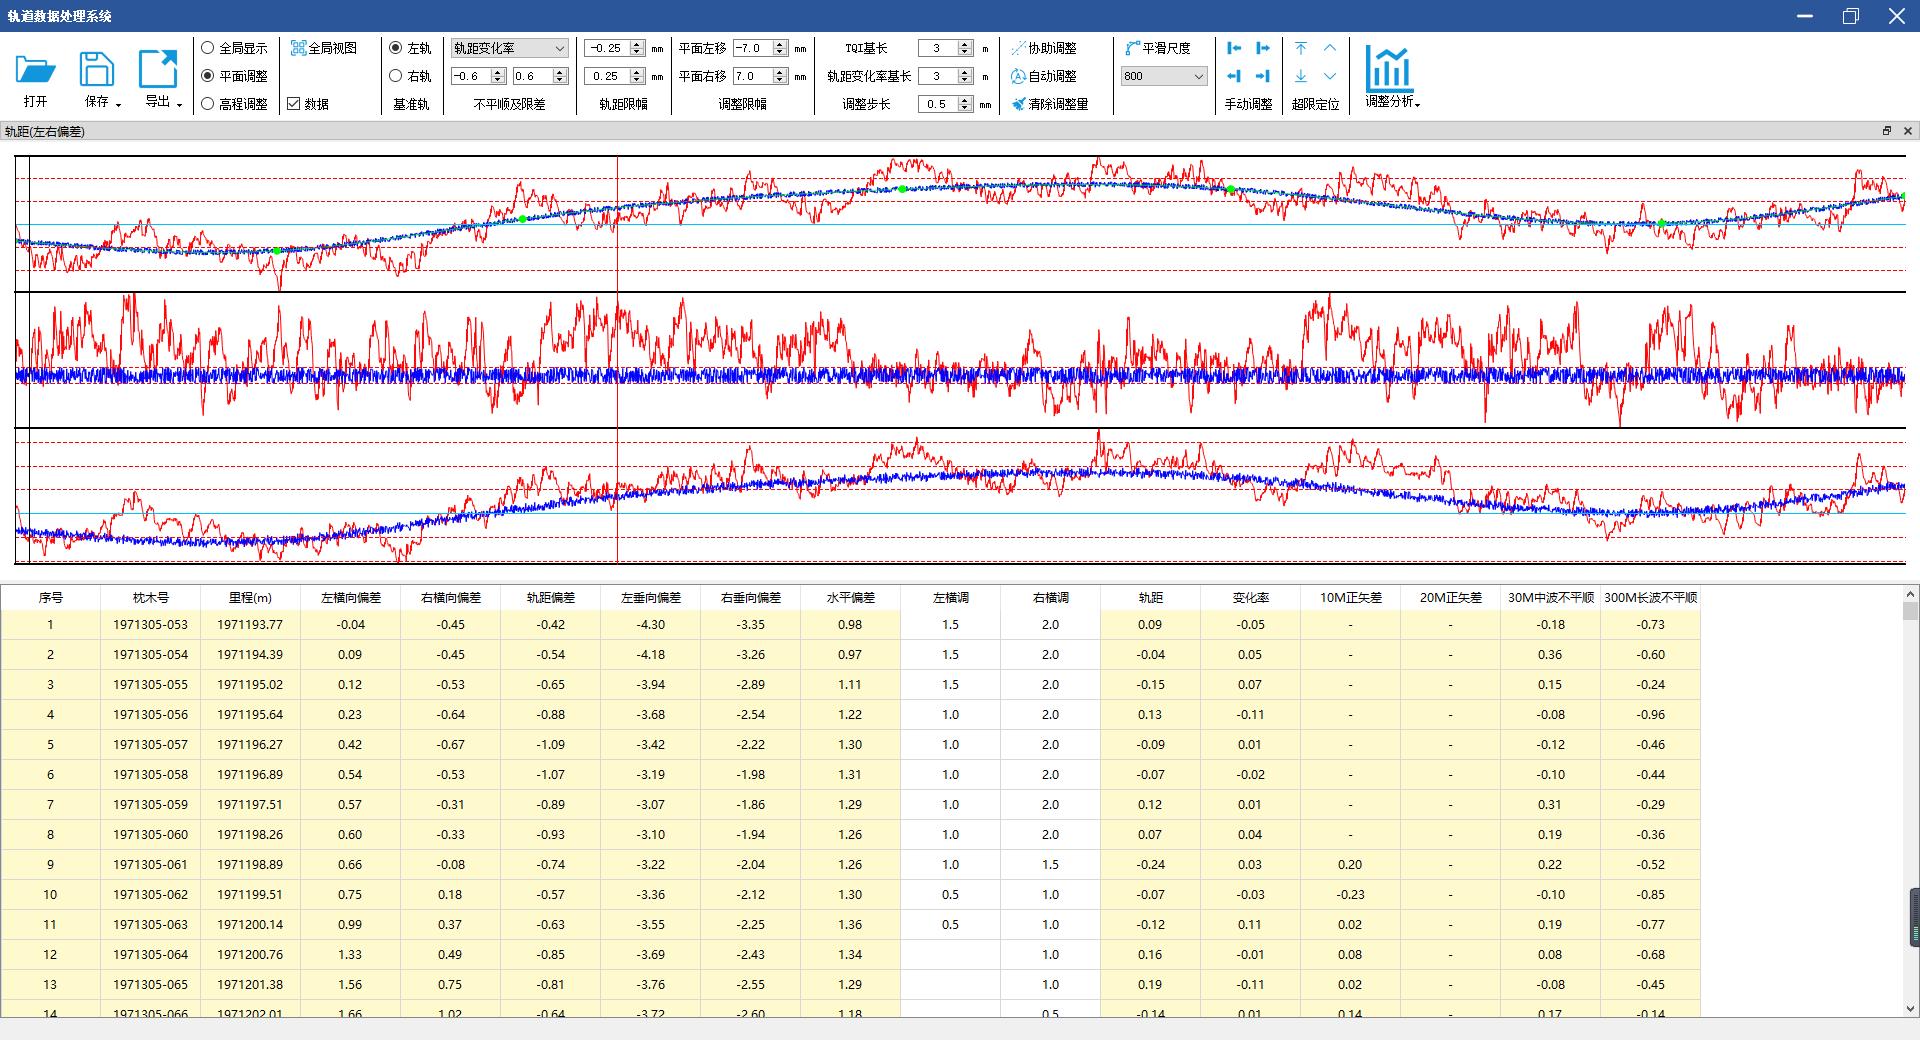Expand the 调整分析 dropdown arrow
The height and width of the screenshot is (1040, 1920).
(x=1418, y=104)
